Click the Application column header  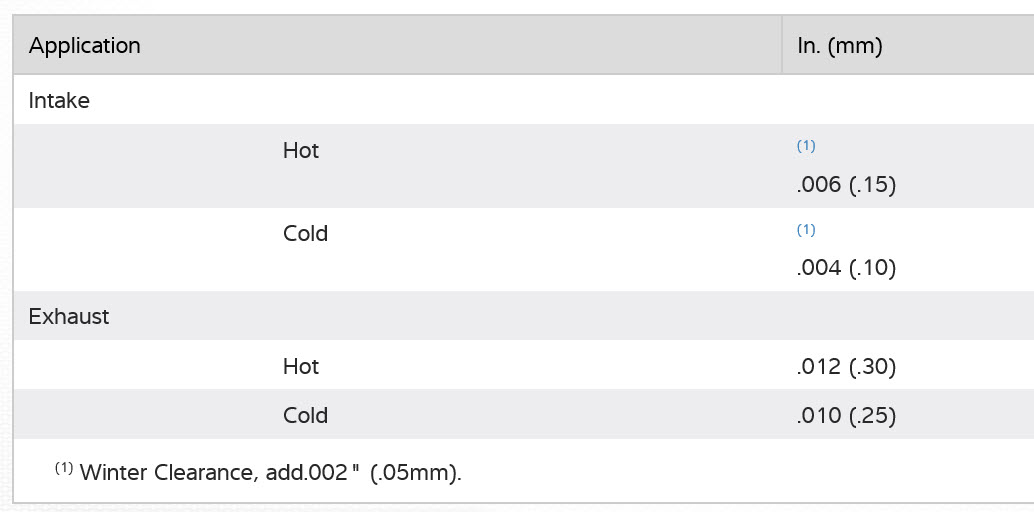pyautogui.click(x=85, y=46)
